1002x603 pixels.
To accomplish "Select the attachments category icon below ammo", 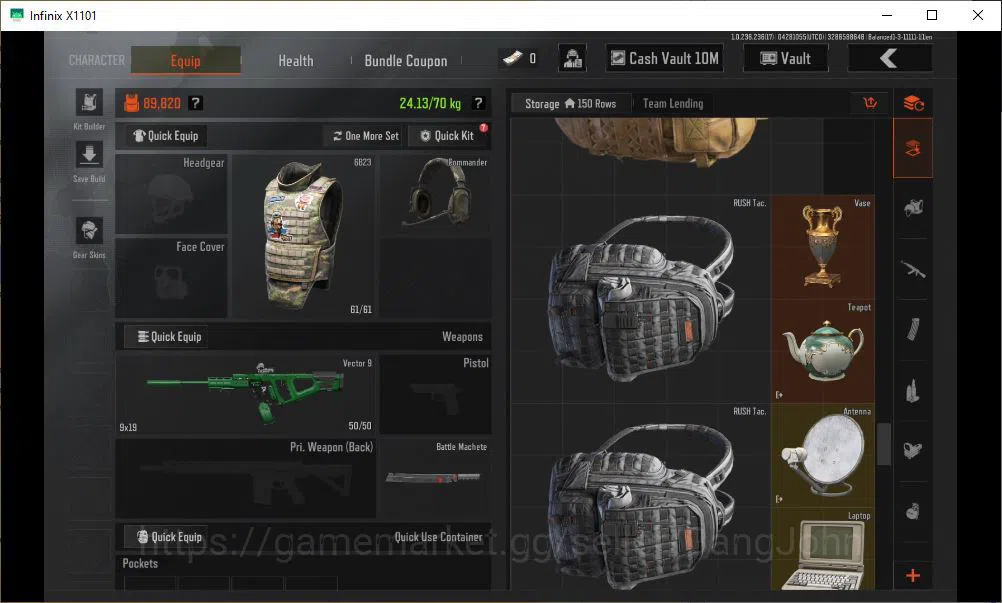I will (x=913, y=450).
